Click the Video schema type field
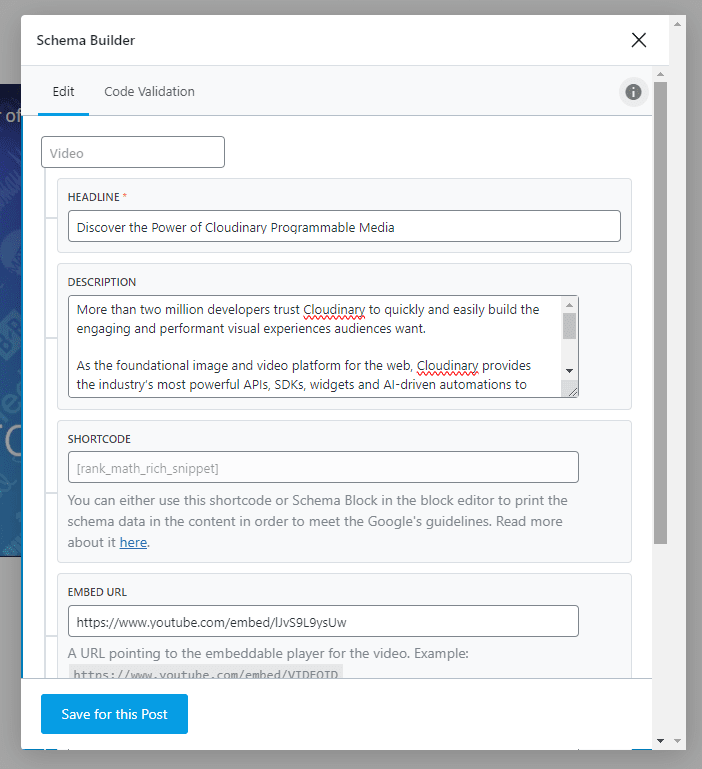The width and height of the screenshot is (702, 769). 133,153
